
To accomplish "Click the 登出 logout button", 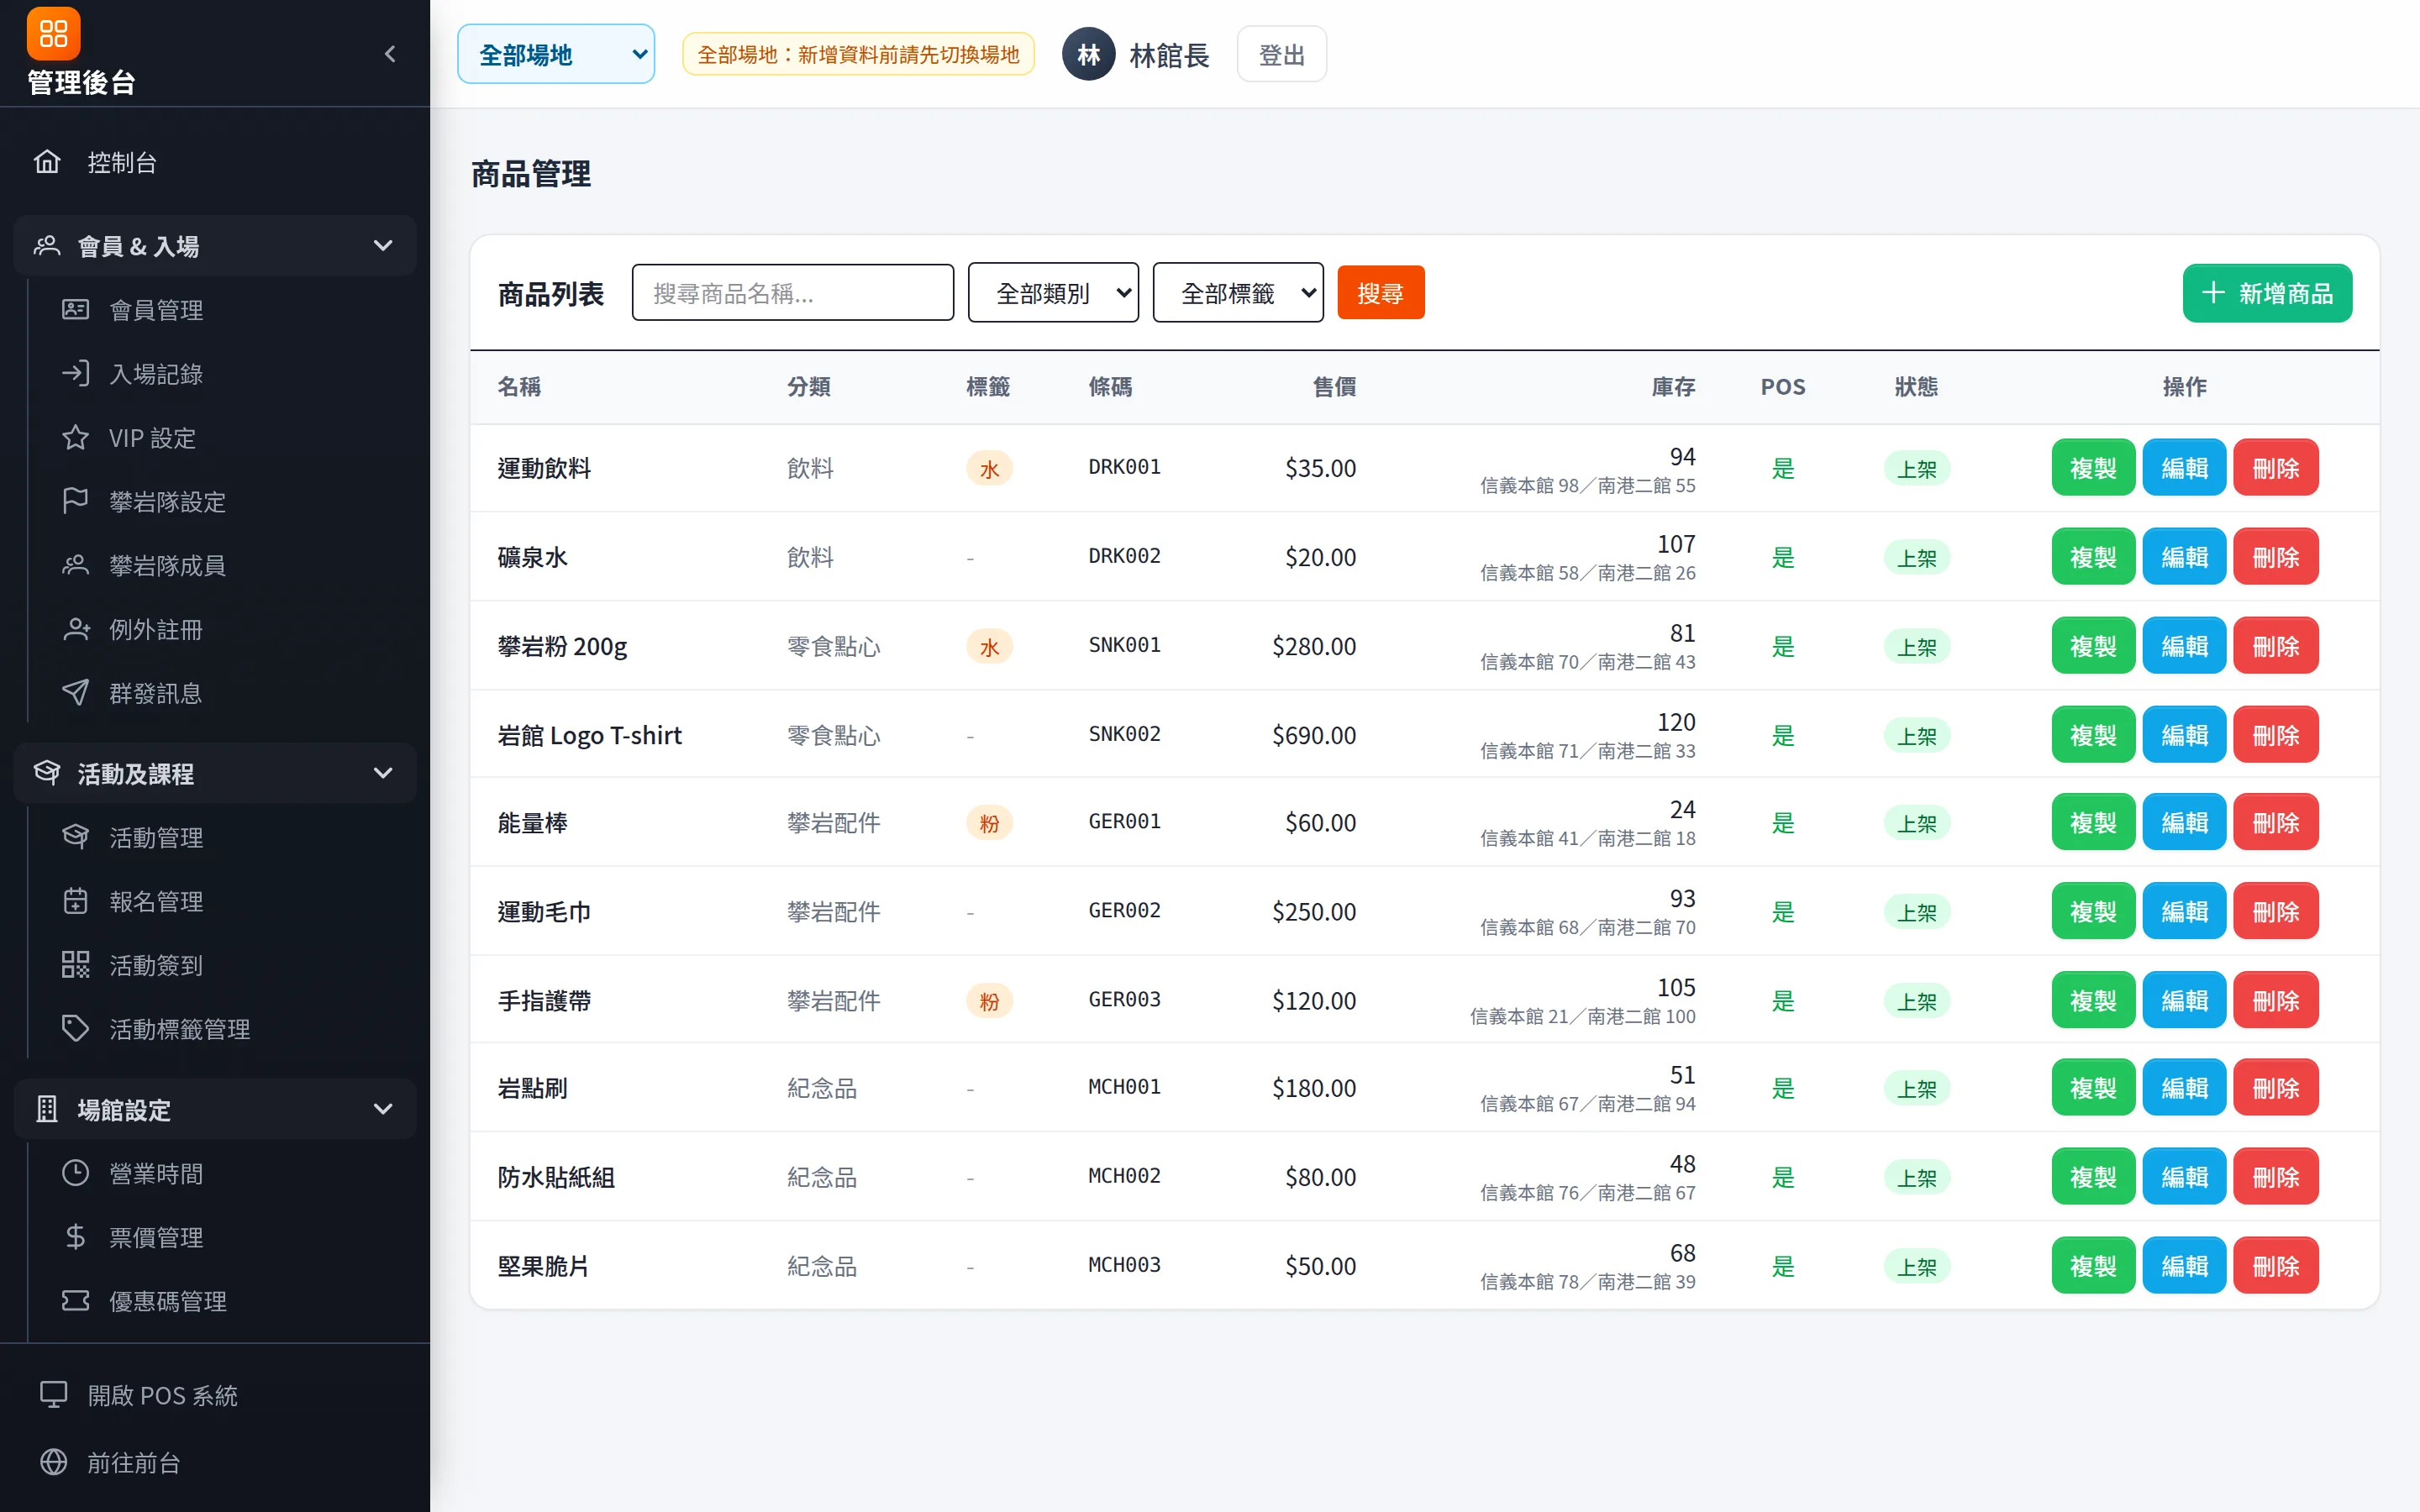I will pyautogui.click(x=1281, y=54).
